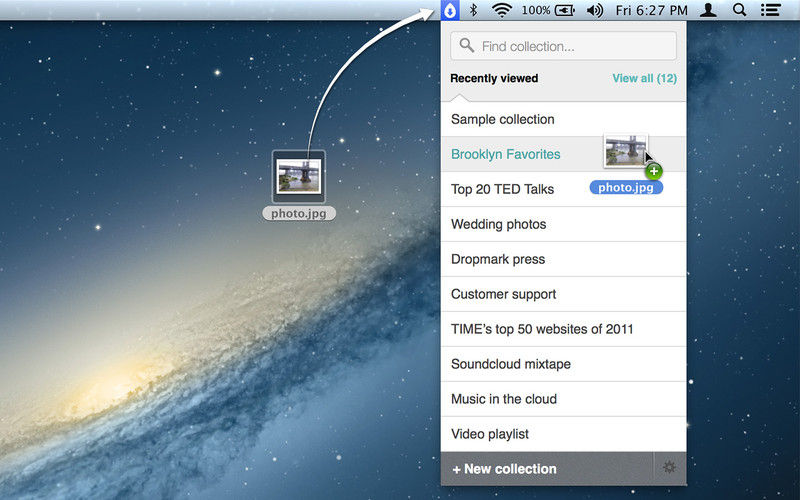Click the Dropmark droplet menu bar icon
The width and height of the screenshot is (800, 500).
point(449,10)
